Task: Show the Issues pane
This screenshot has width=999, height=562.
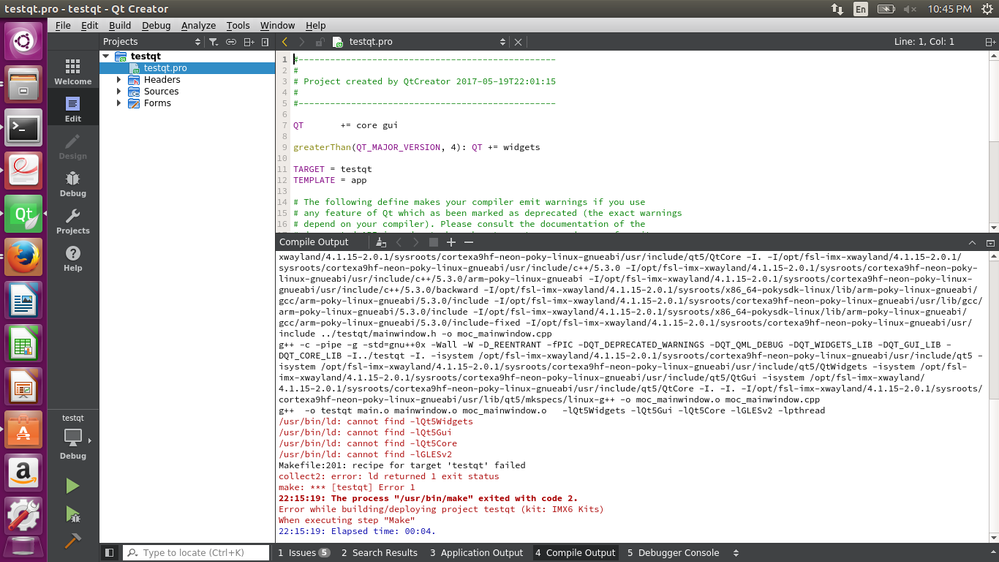Action: pyautogui.click(x=304, y=553)
